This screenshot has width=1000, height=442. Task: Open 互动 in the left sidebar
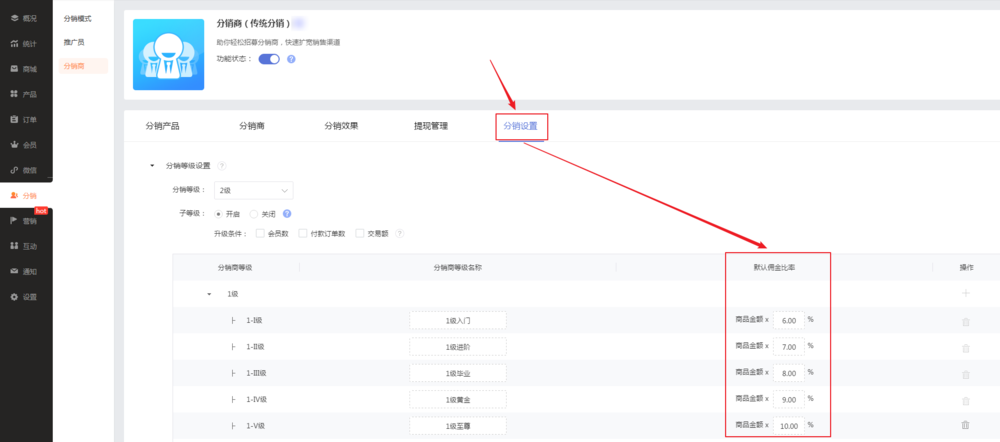click(24, 246)
